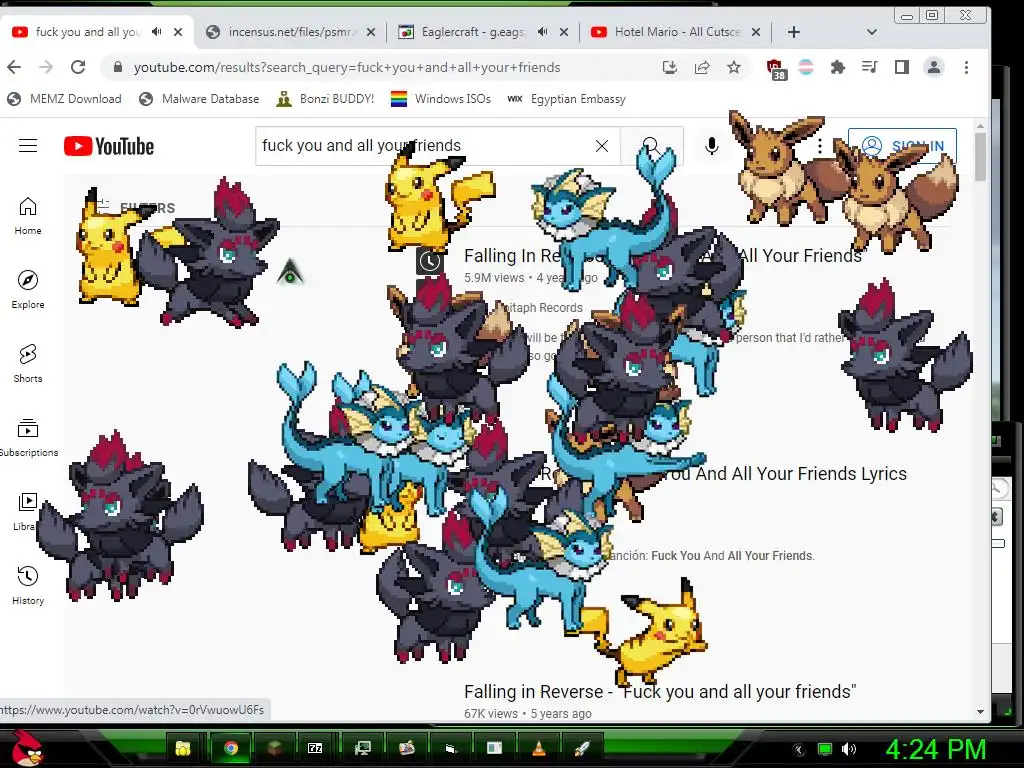Open Bonzi BUDDY! bookmark
The image size is (1024, 768).
(325, 99)
